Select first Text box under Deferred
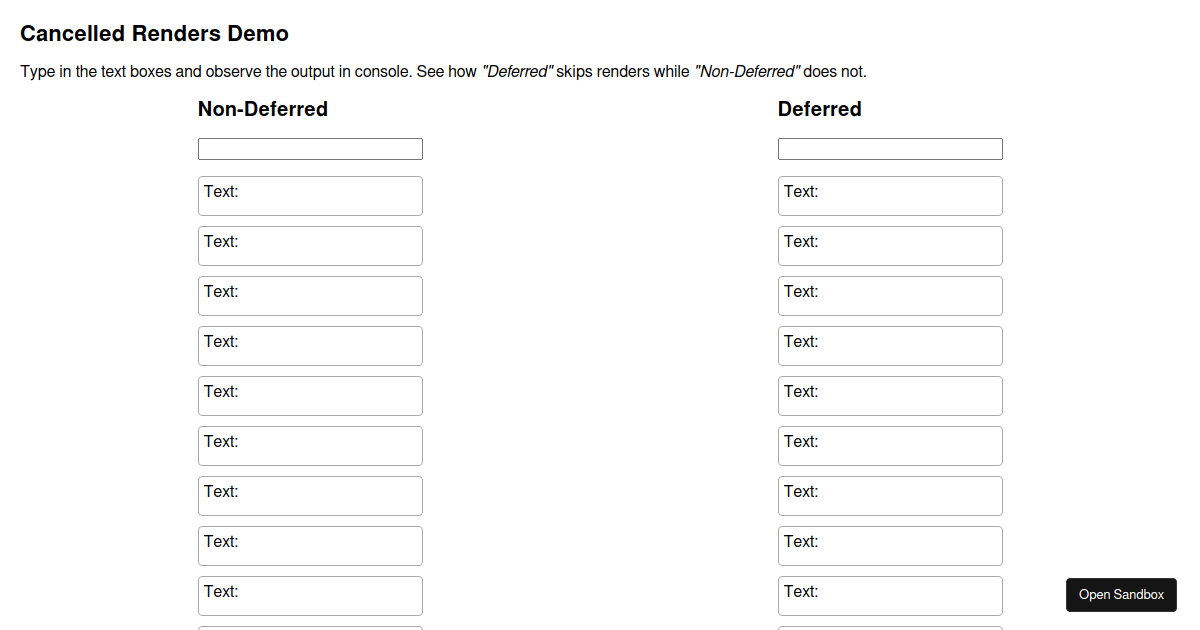1200x630 pixels. pos(890,196)
